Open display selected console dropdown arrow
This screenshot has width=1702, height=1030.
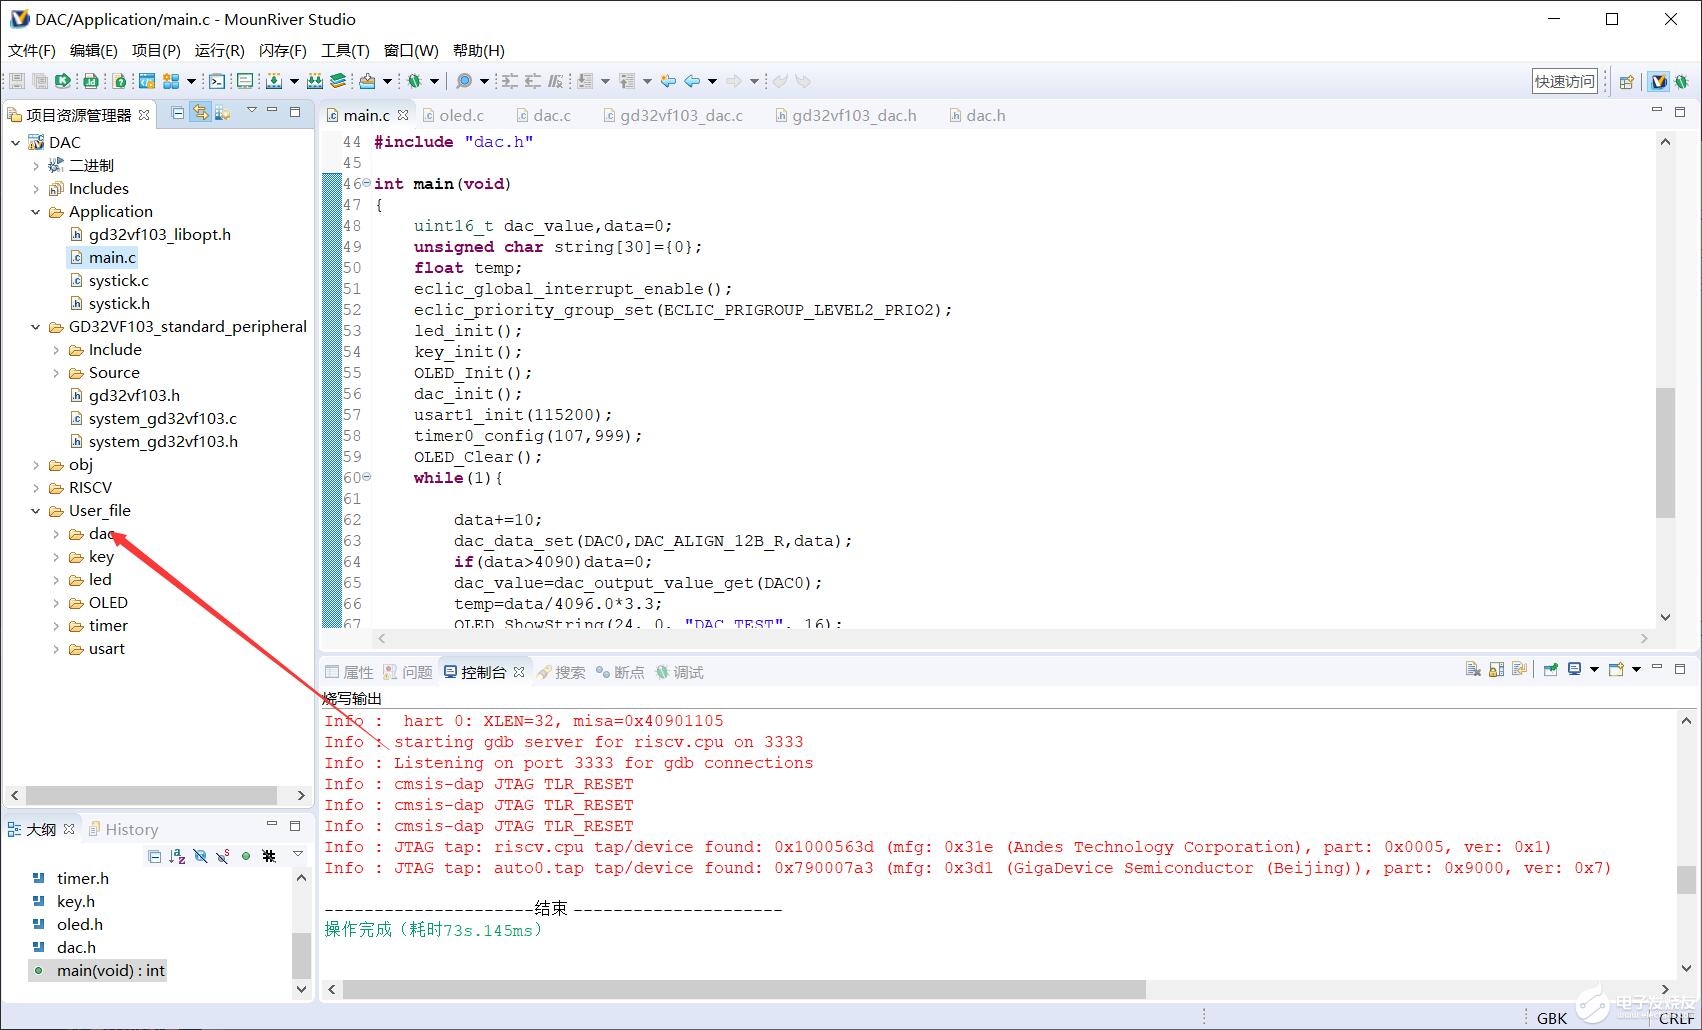(1594, 669)
